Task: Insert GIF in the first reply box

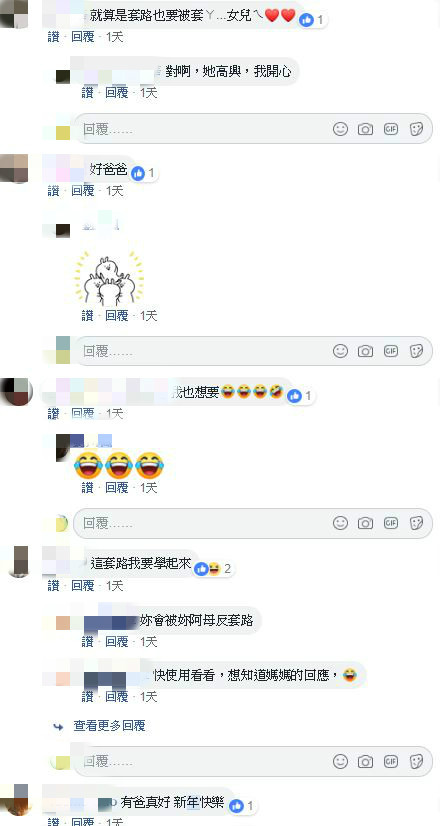Action: tap(390, 129)
